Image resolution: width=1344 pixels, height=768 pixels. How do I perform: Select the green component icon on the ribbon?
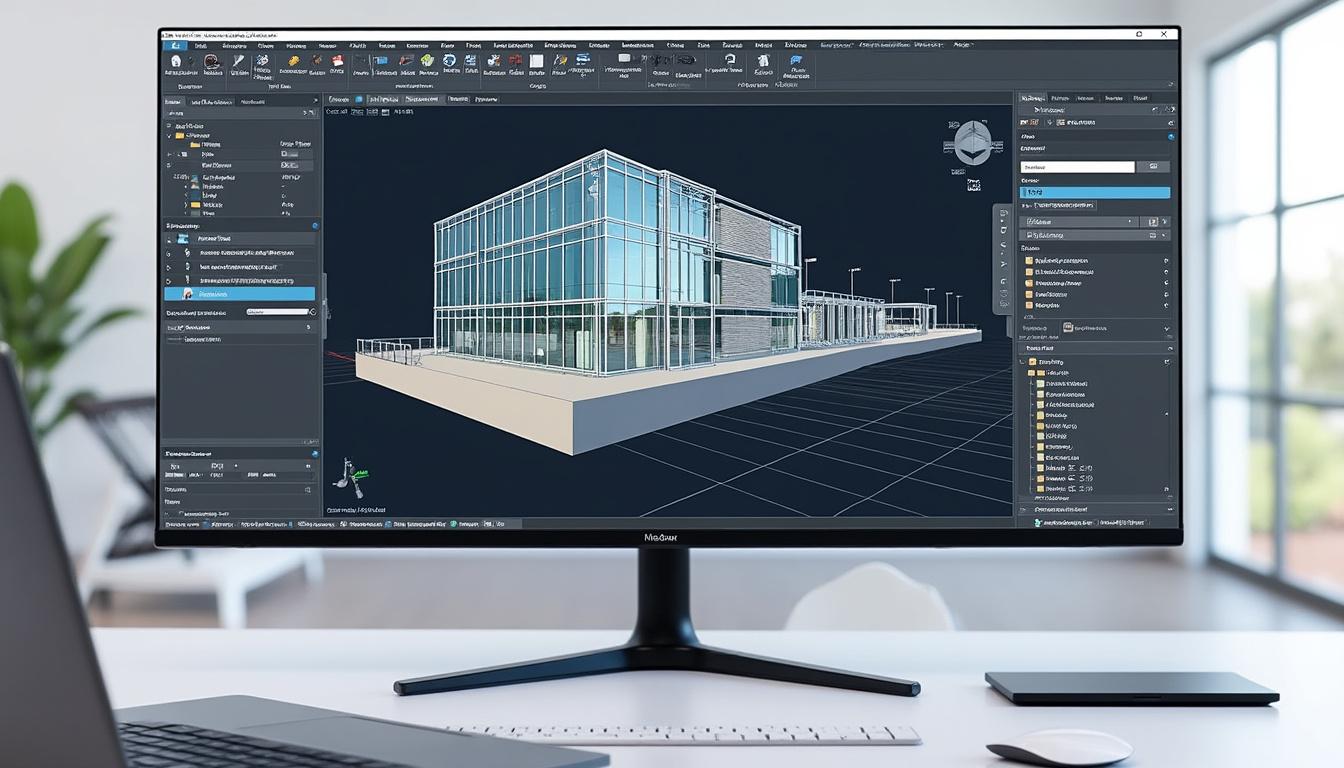[425, 61]
